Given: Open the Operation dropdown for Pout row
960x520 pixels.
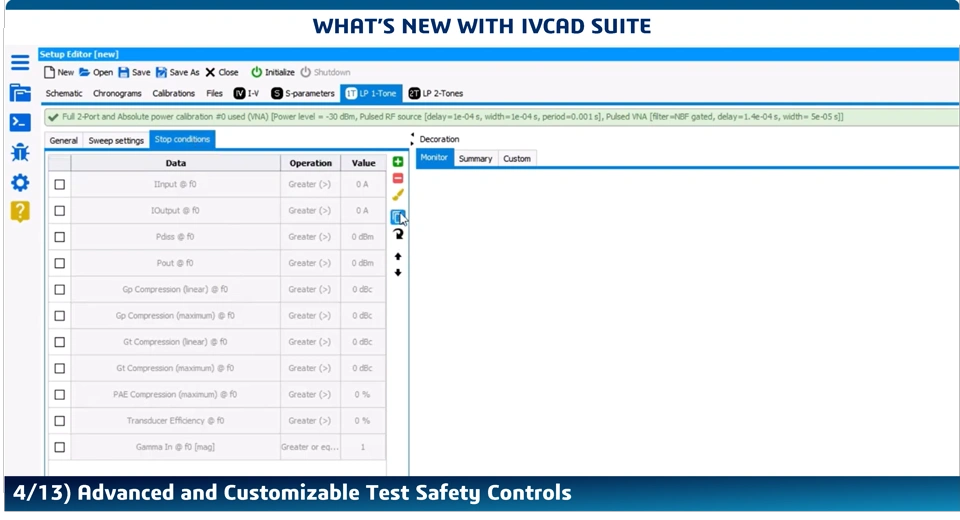Looking at the screenshot, I should [x=310, y=263].
